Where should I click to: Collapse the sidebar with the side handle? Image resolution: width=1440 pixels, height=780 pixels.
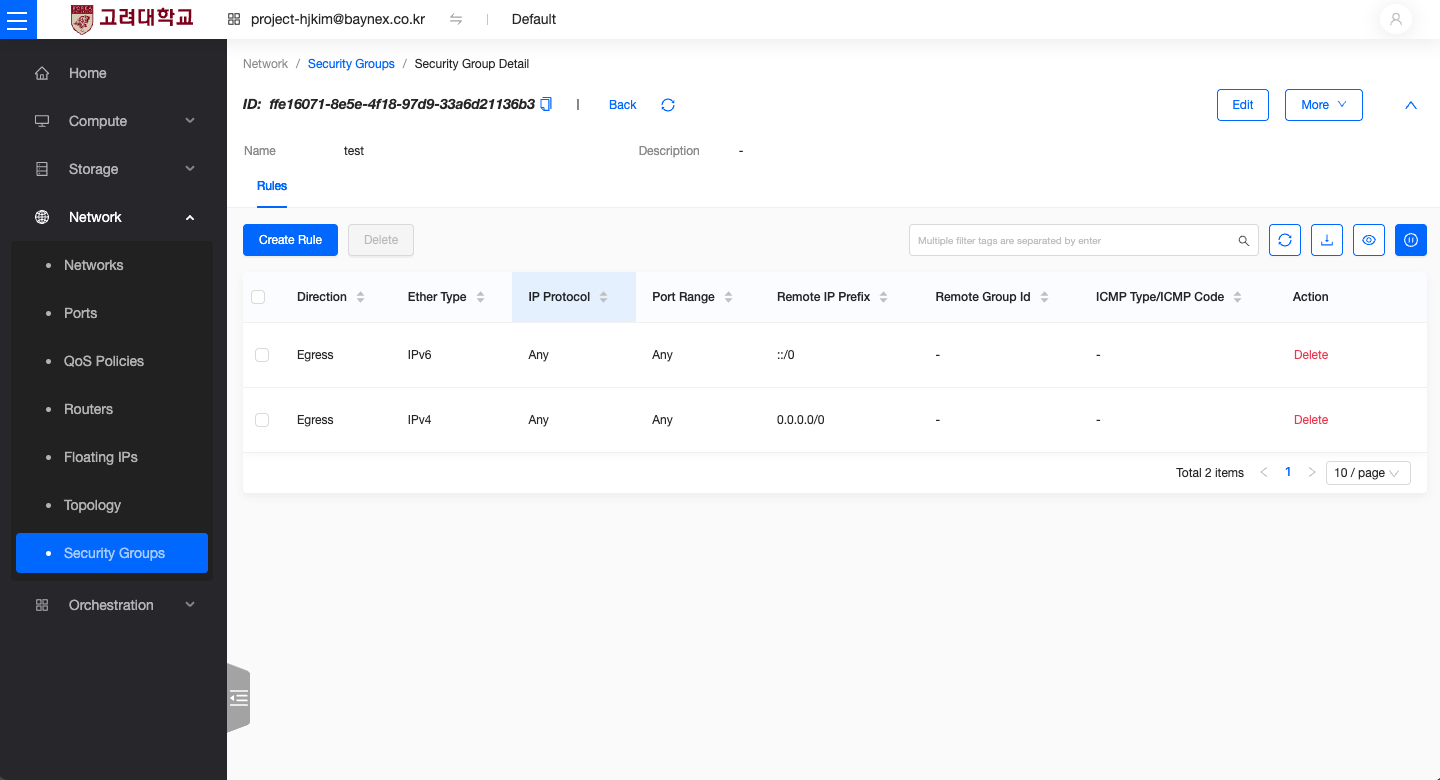(x=238, y=698)
